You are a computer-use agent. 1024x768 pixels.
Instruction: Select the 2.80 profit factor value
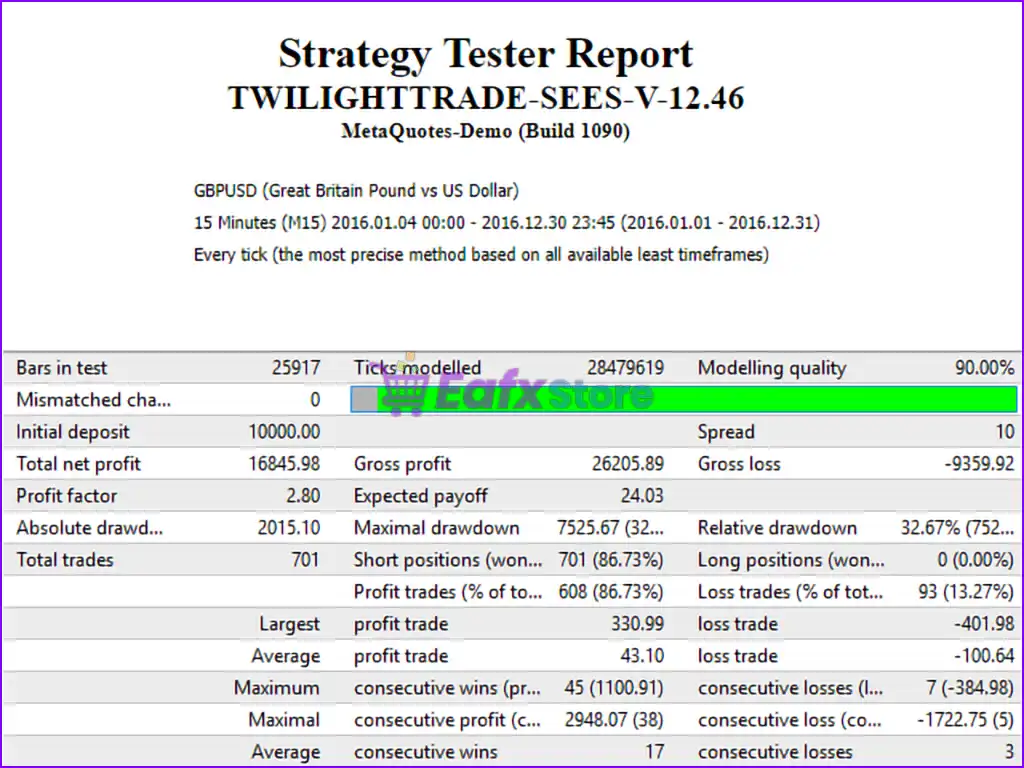303,496
